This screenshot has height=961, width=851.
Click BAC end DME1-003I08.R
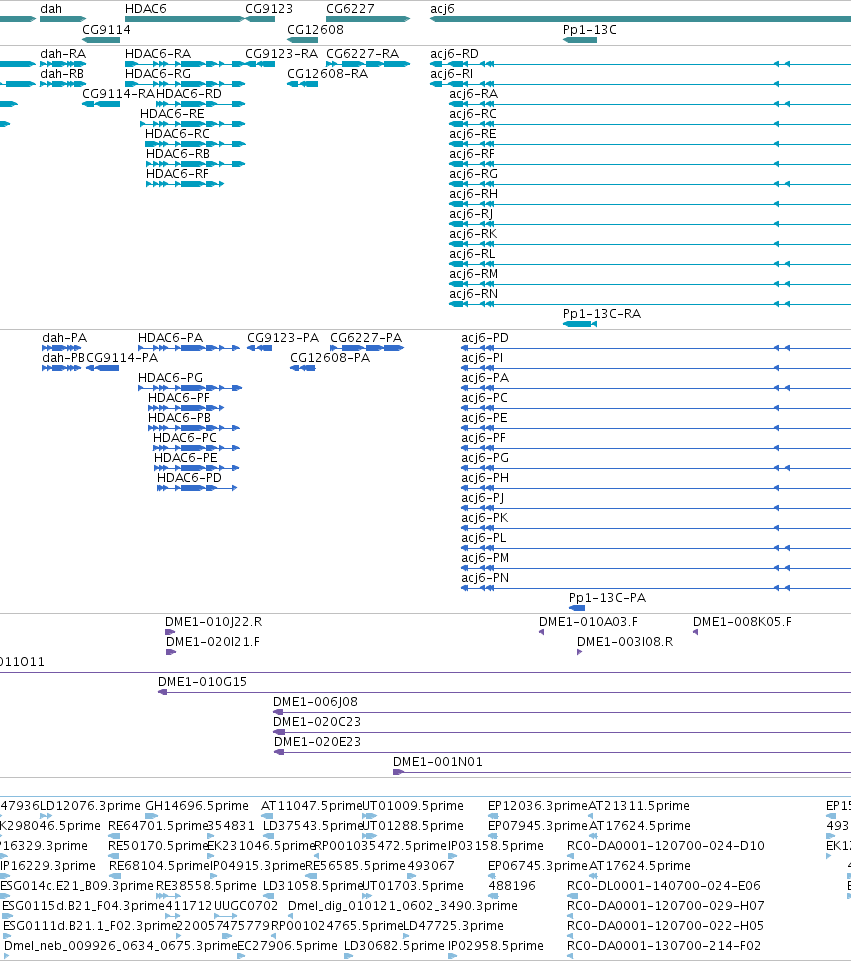[625, 642]
